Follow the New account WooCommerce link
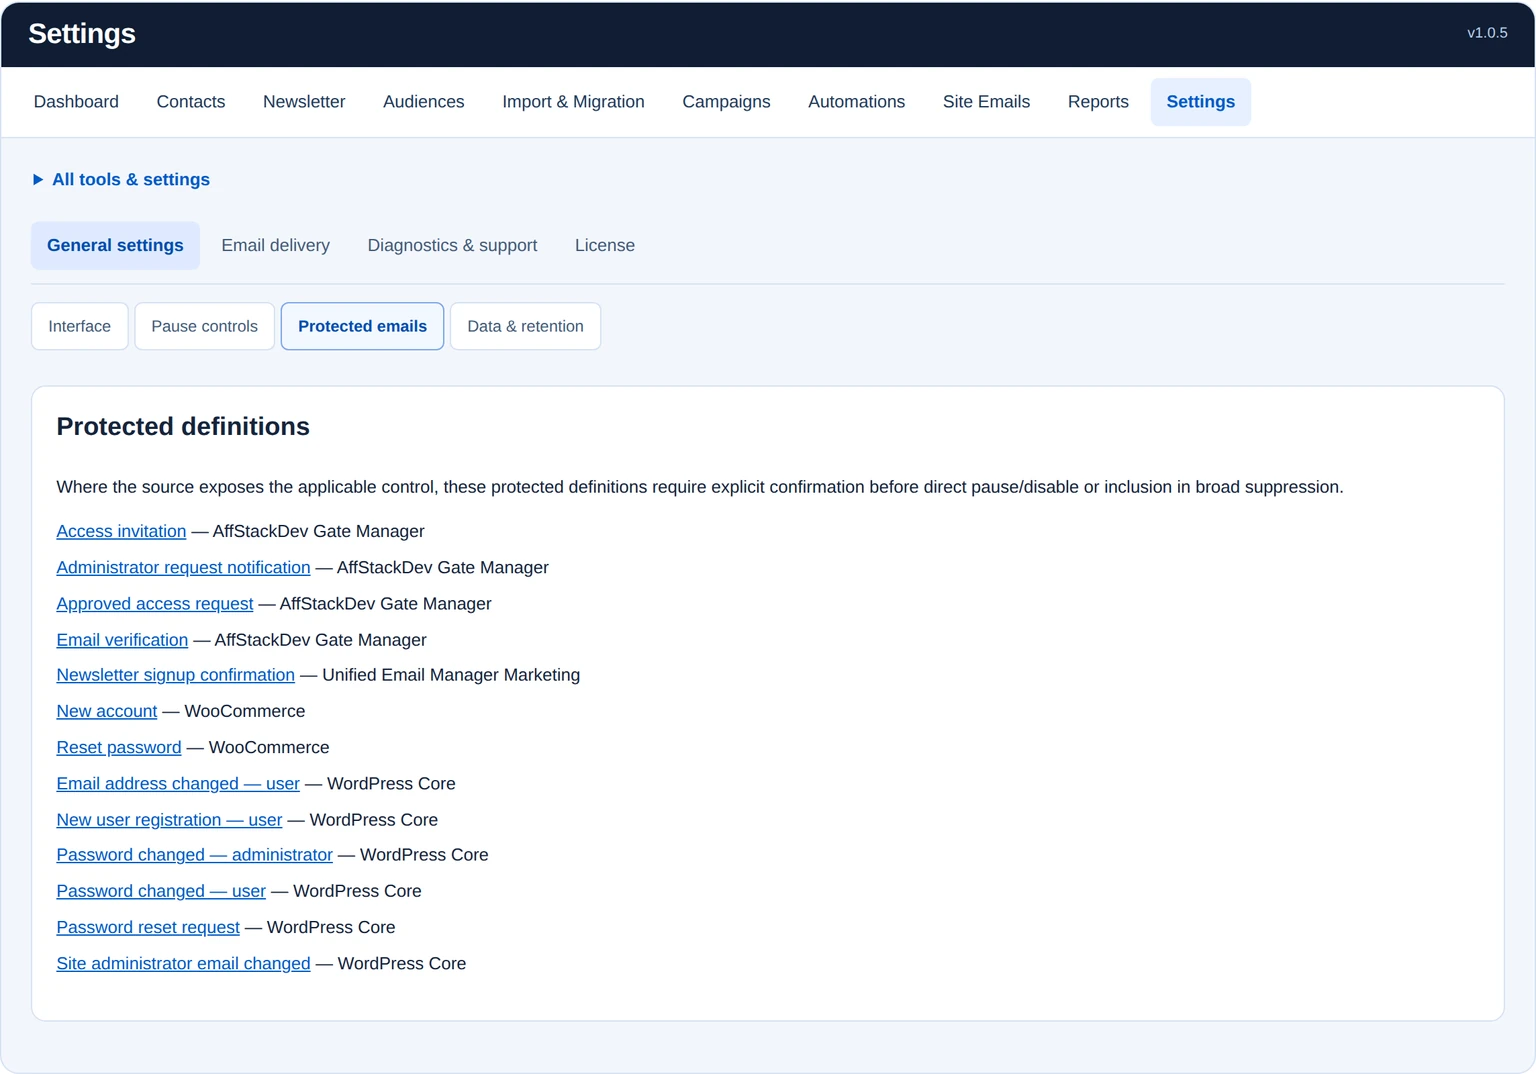1536x1074 pixels. pos(107,711)
